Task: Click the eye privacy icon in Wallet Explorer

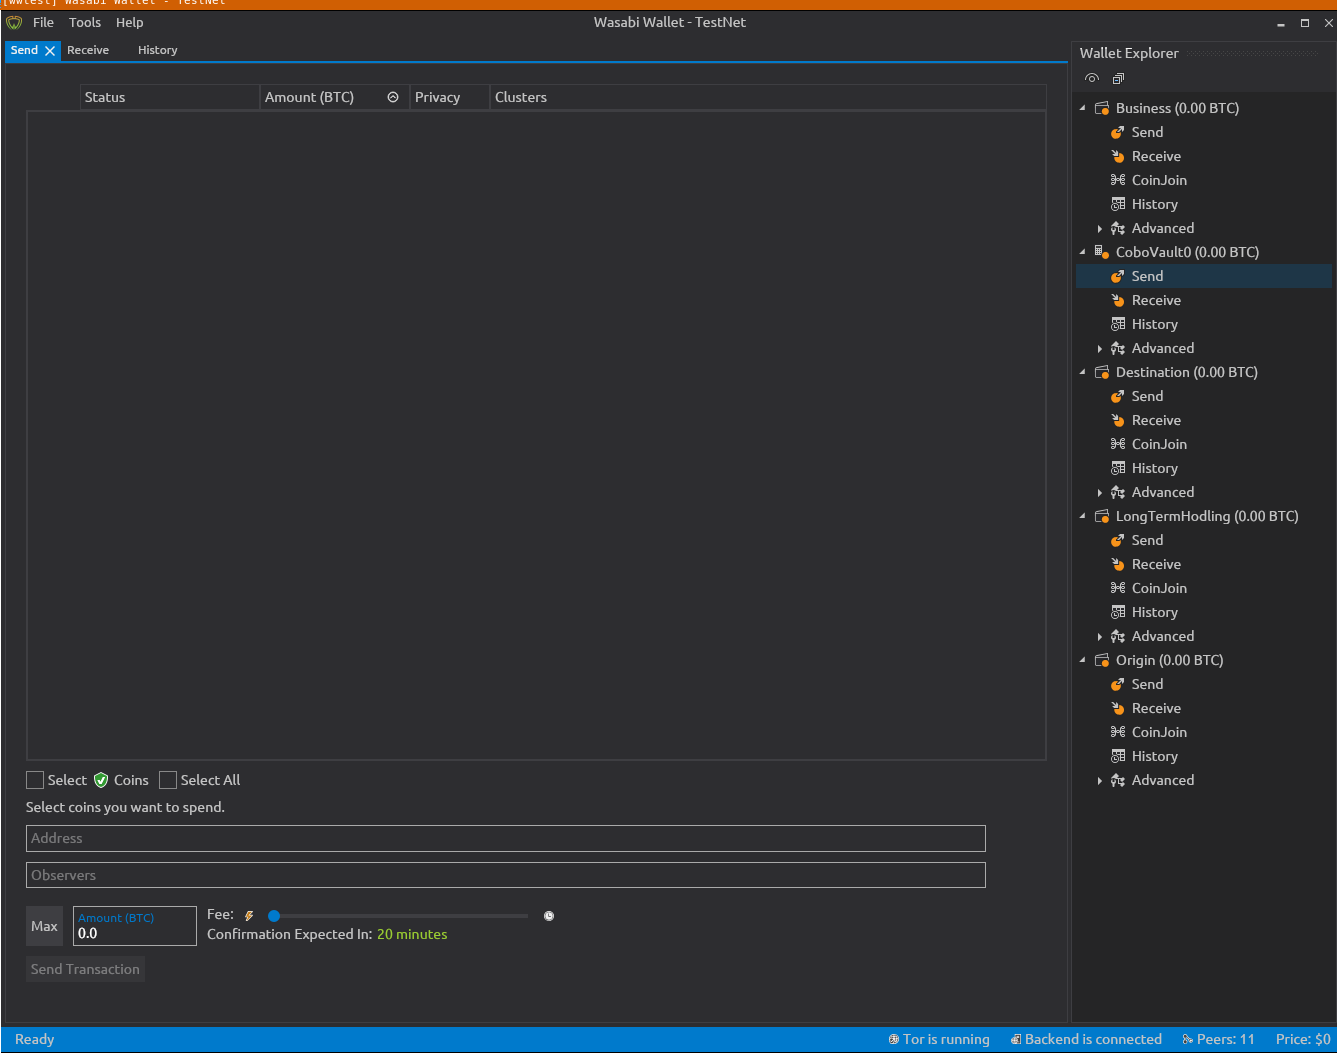Action: tap(1091, 78)
